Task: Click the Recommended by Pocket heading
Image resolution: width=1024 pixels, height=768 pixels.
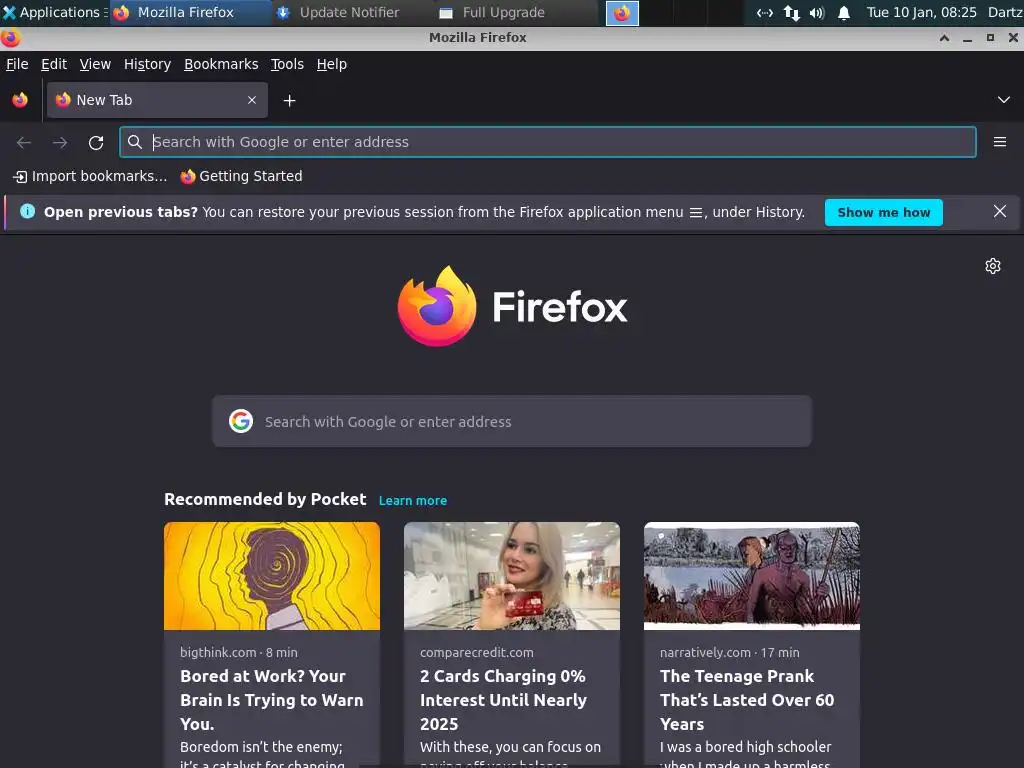Action: [x=265, y=499]
